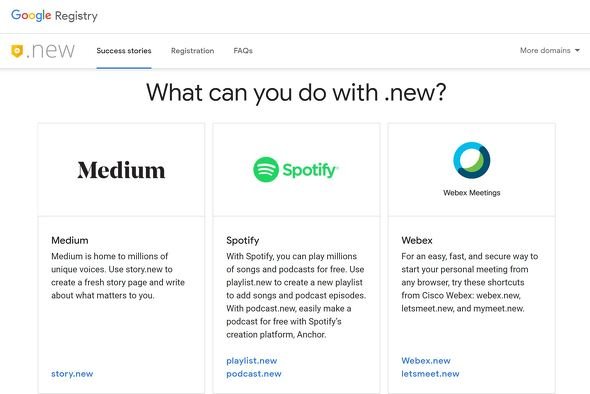Click the green Spotify logo
This screenshot has height=394, width=590.
point(296,170)
